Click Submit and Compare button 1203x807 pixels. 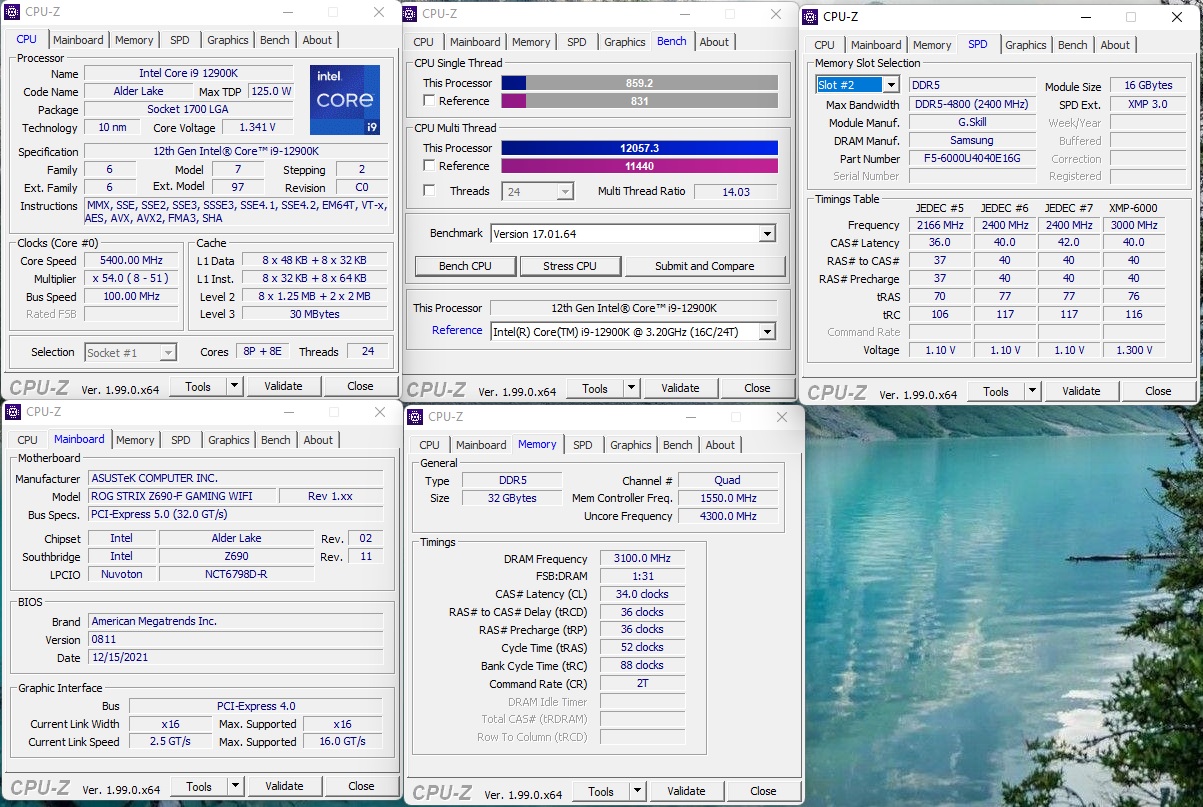tap(705, 266)
